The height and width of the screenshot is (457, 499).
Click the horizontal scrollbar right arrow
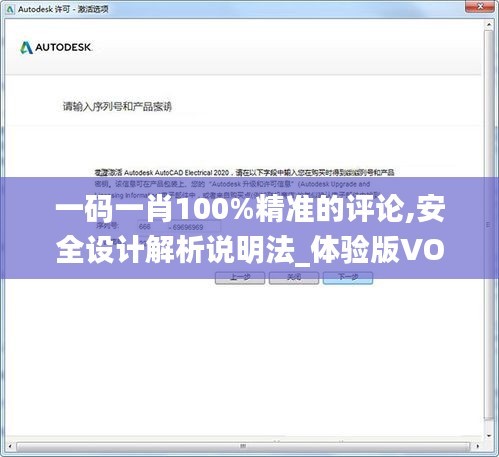(x=478, y=446)
